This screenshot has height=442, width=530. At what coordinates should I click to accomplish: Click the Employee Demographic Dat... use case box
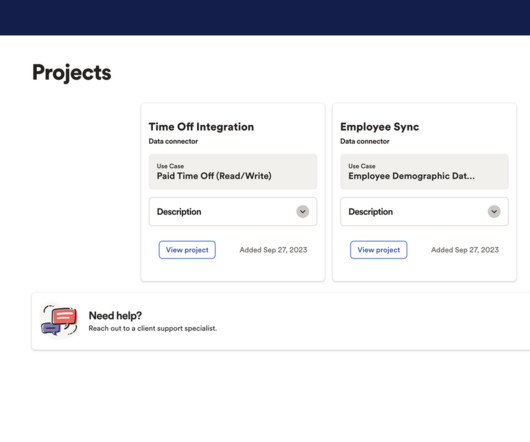(424, 172)
